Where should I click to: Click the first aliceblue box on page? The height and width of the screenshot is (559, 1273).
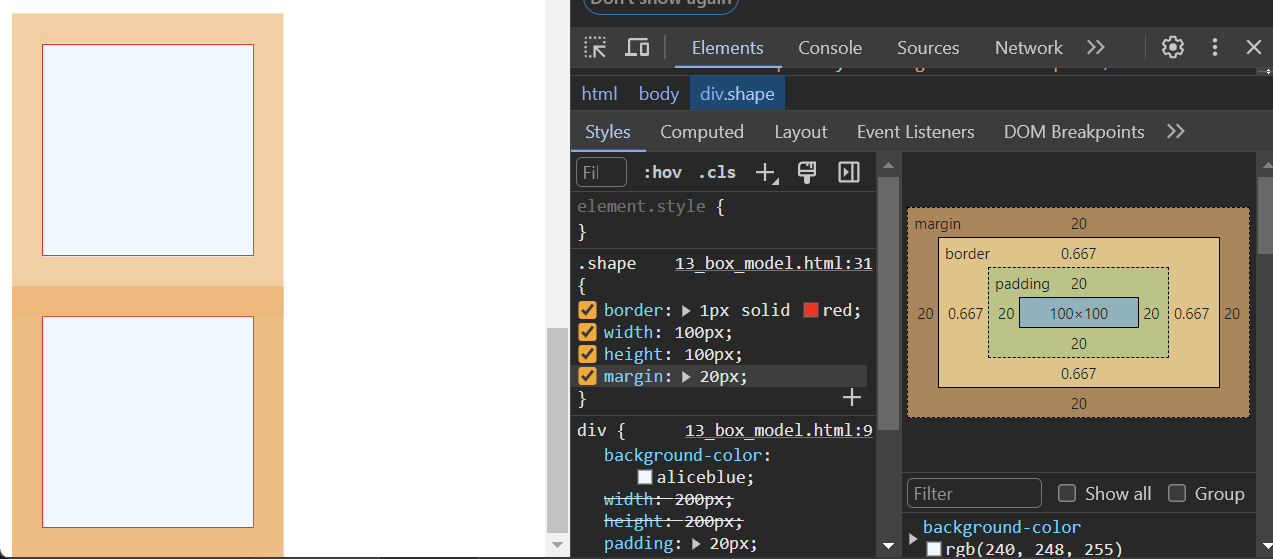[148, 150]
